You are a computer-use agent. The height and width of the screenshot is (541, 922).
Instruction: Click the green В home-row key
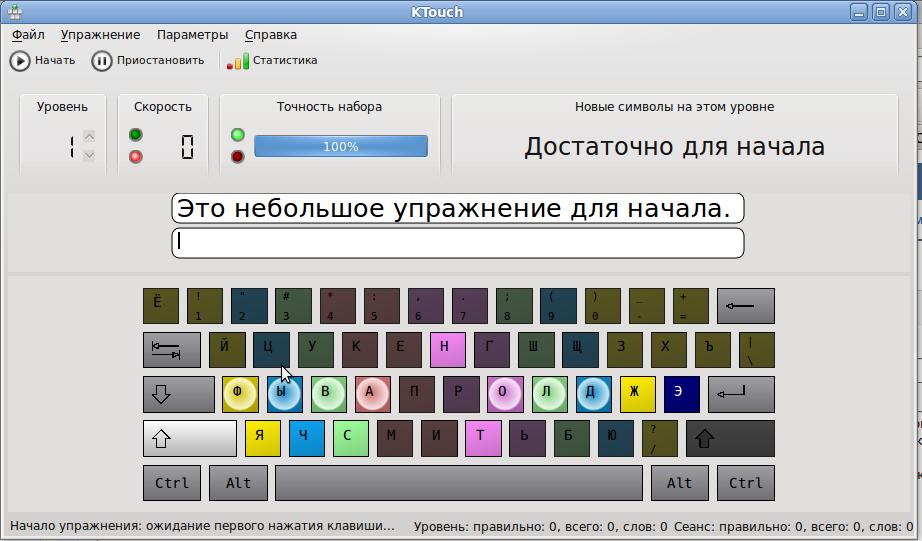pyautogui.click(x=329, y=394)
